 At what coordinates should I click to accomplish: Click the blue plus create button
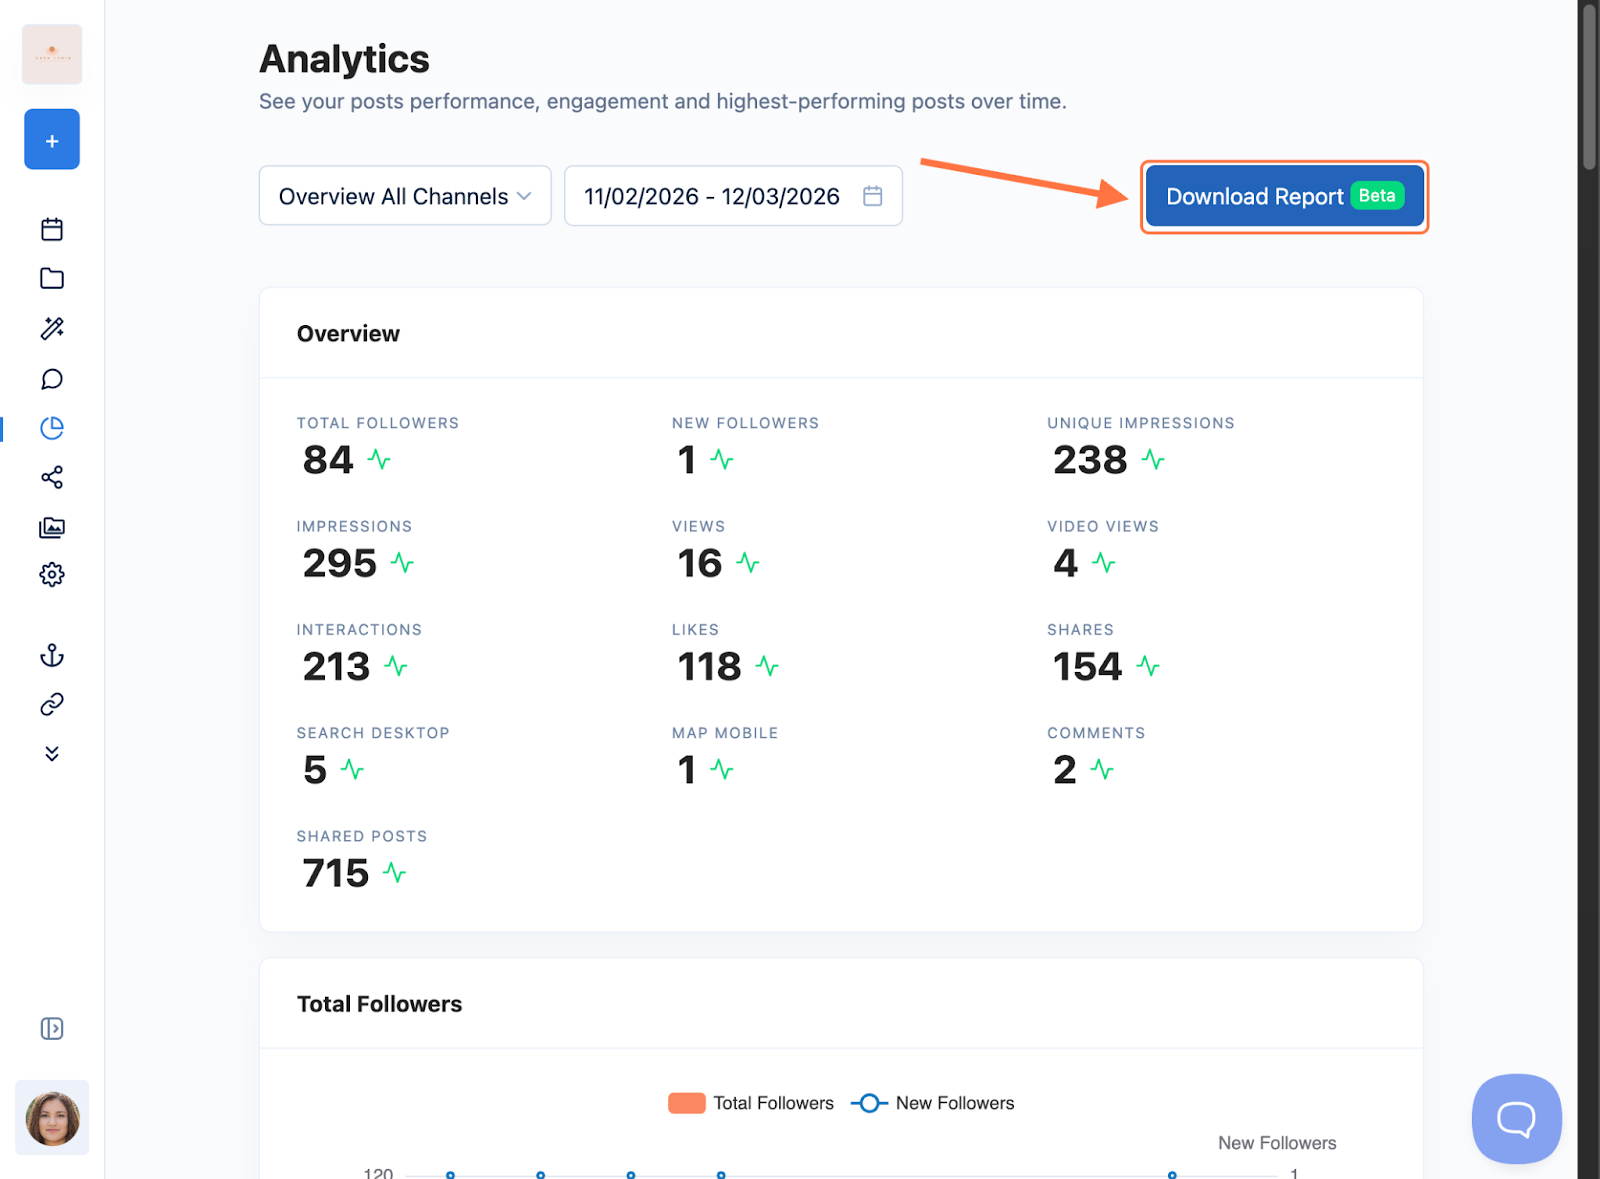[52, 139]
